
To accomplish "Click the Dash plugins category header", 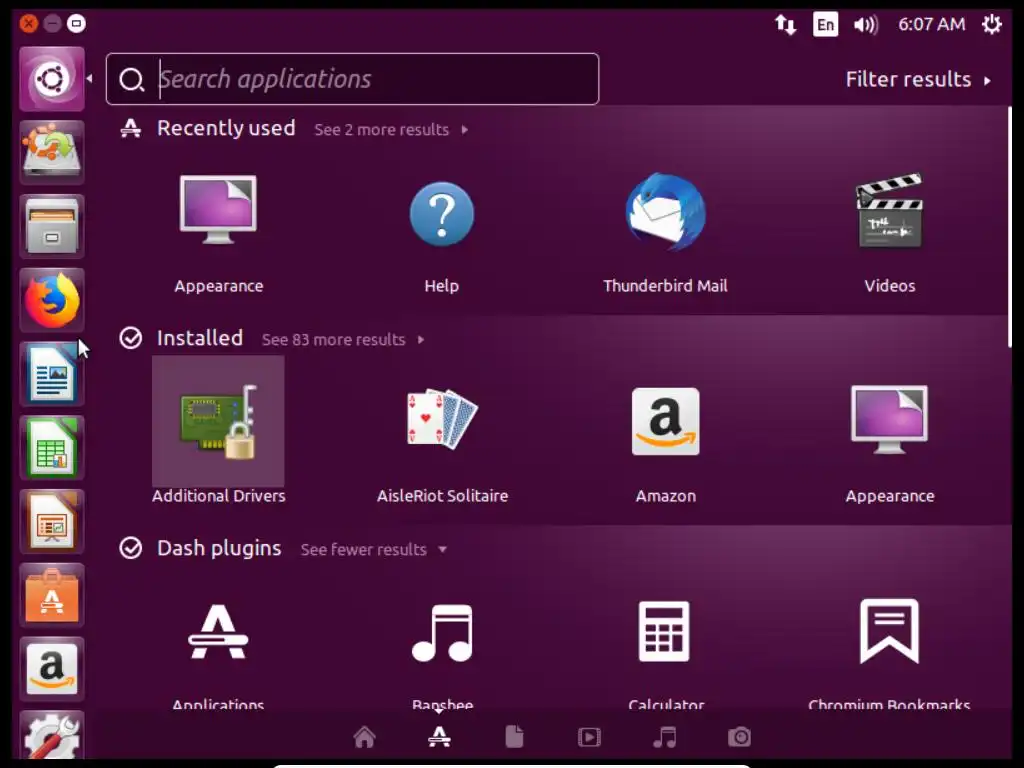I will [x=219, y=548].
